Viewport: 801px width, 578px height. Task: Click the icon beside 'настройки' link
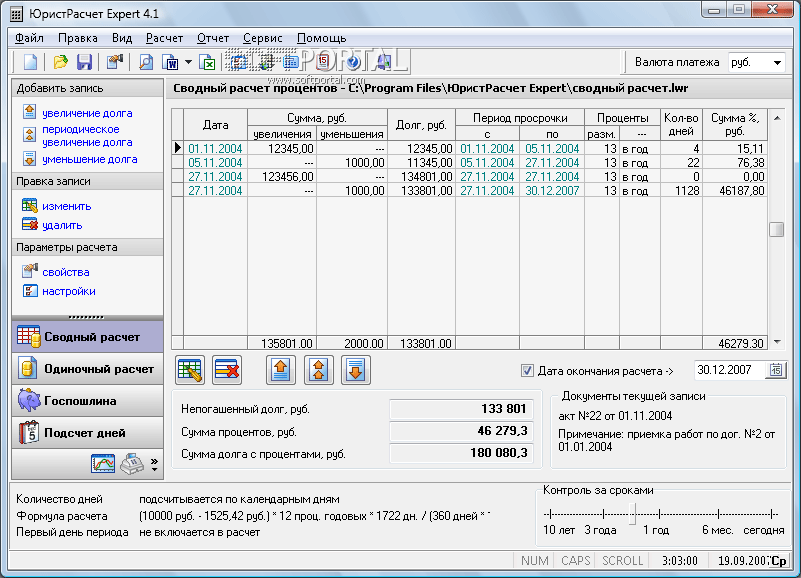tap(30, 291)
